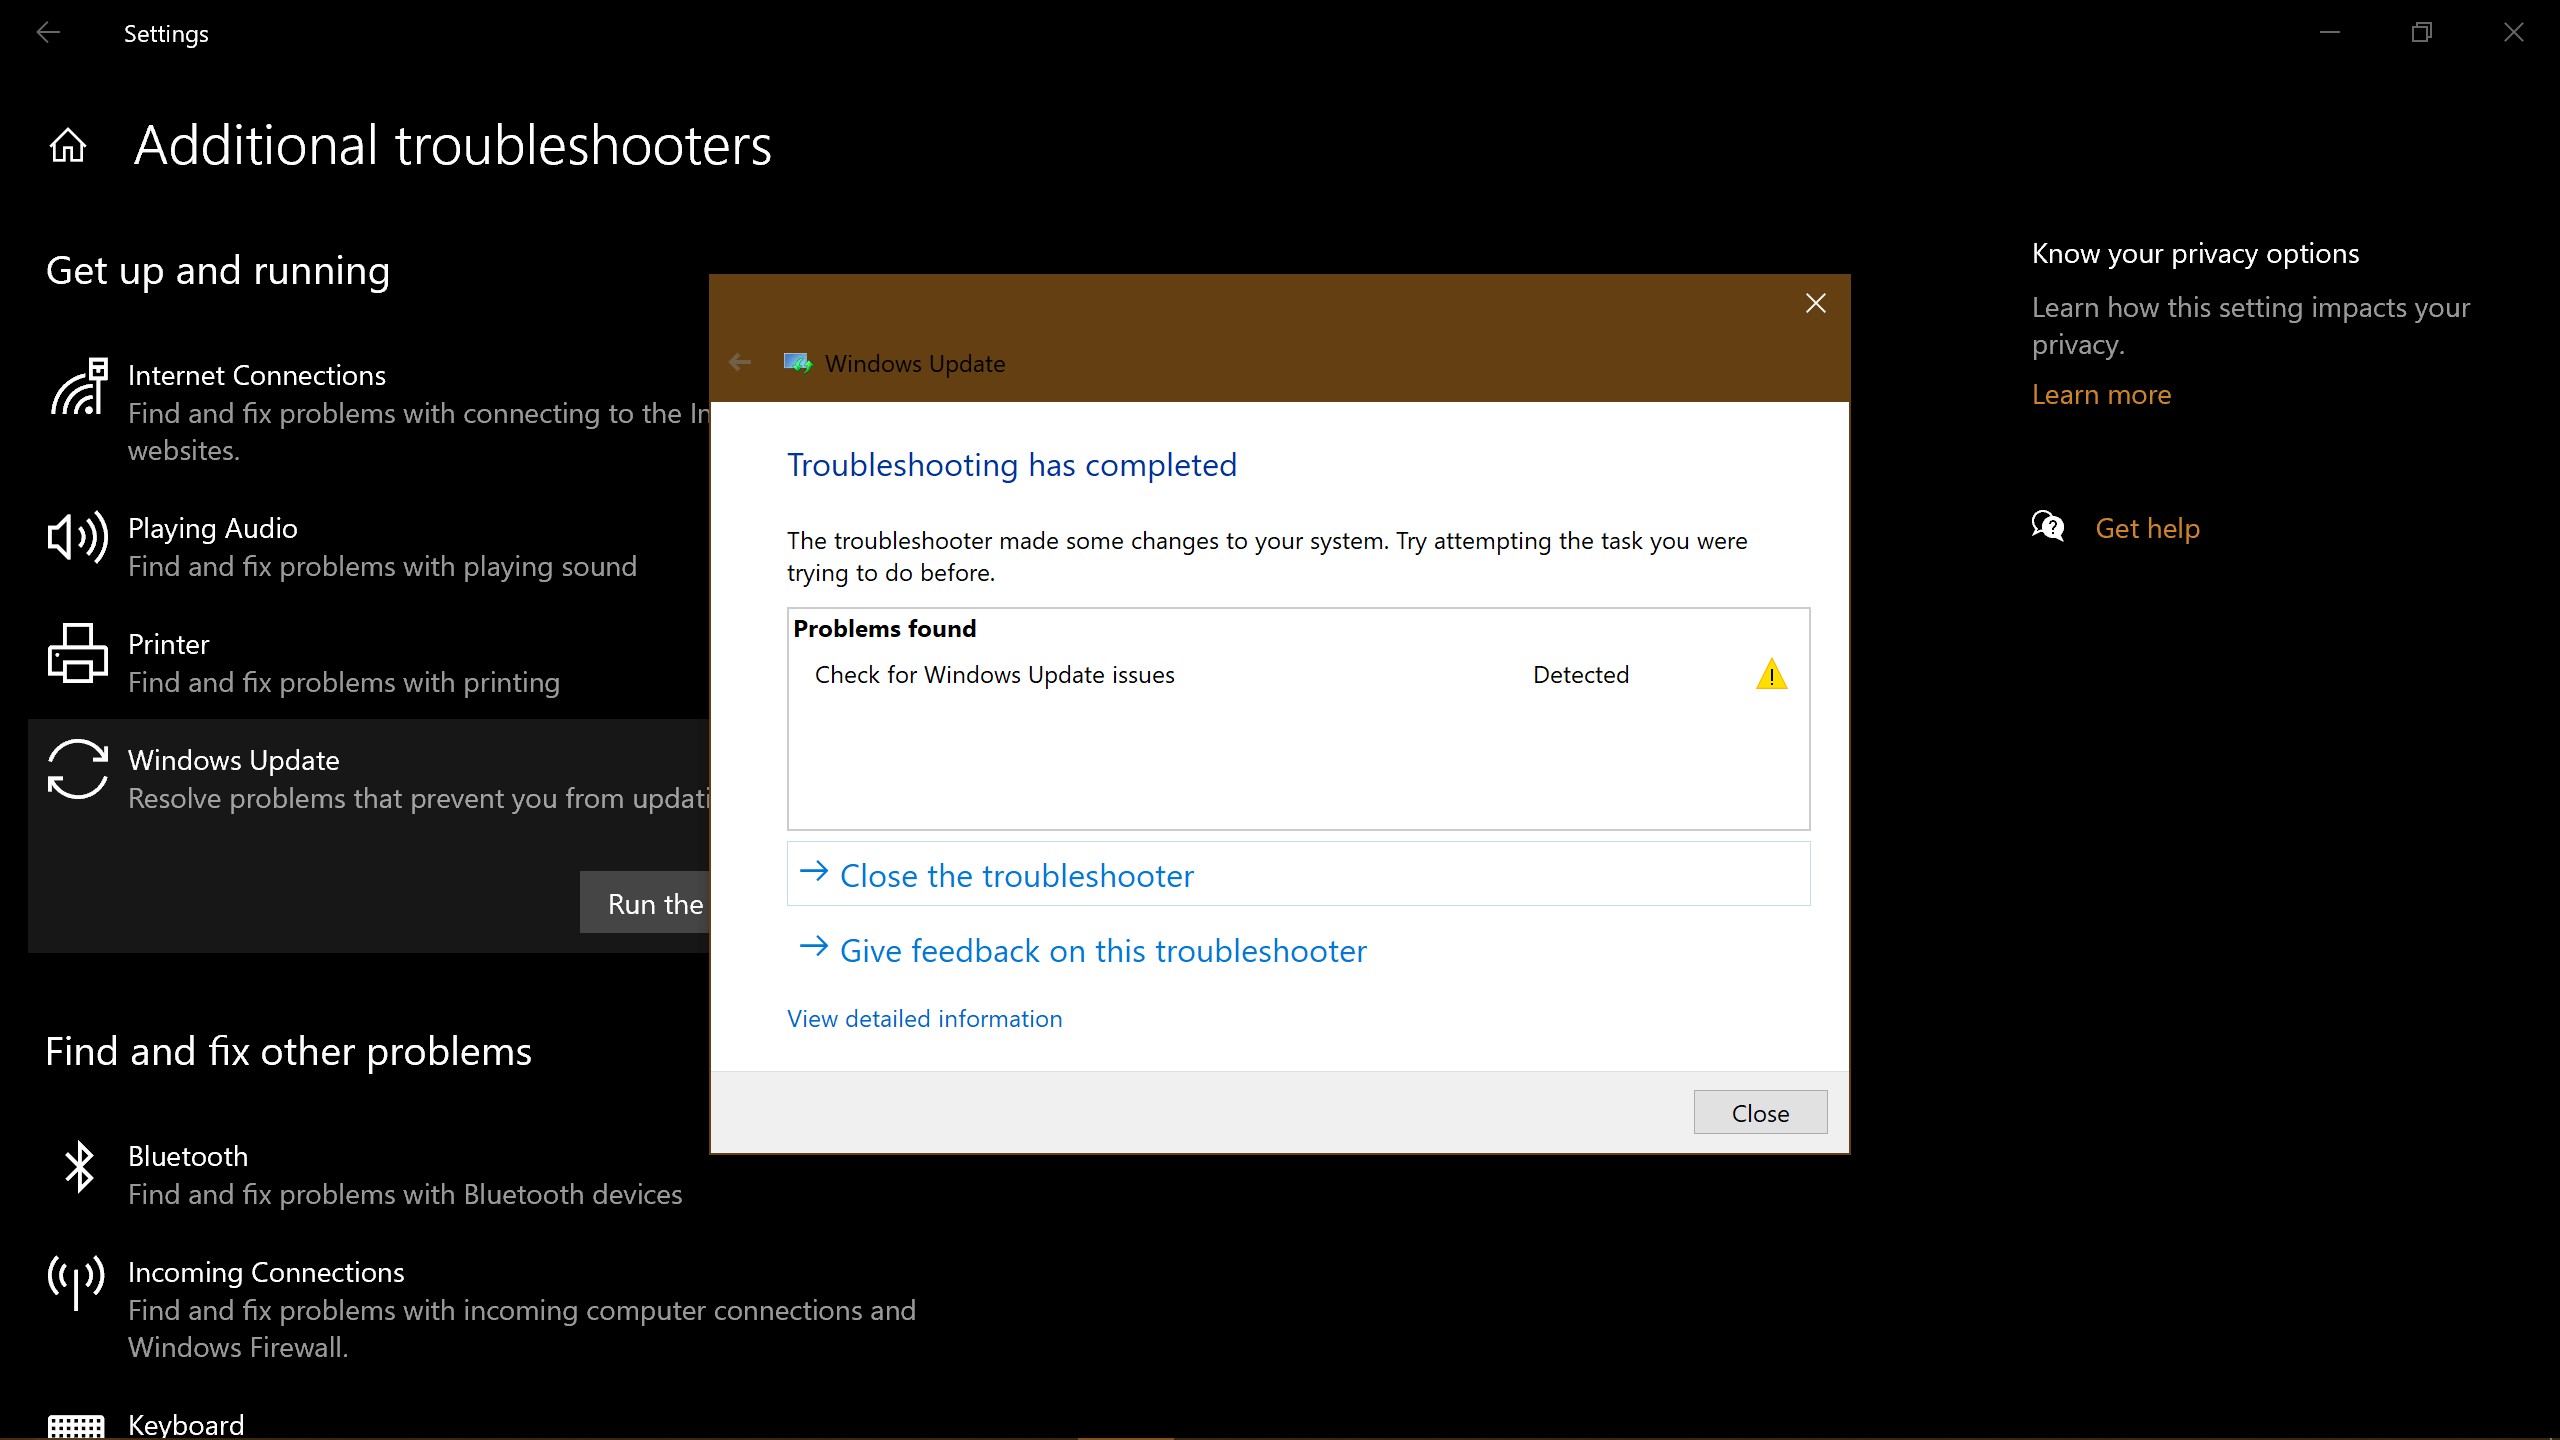This screenshot has height=1440, width=2560.
Task: Go back using the Settings back arrow
Action: [48, 33]
